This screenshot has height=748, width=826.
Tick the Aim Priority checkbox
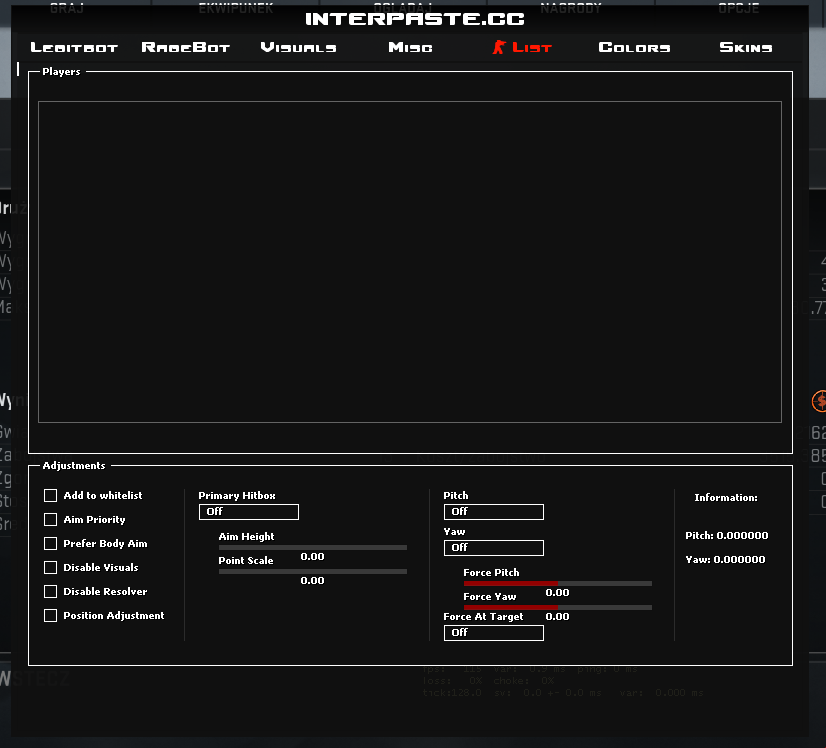(51, 520)
